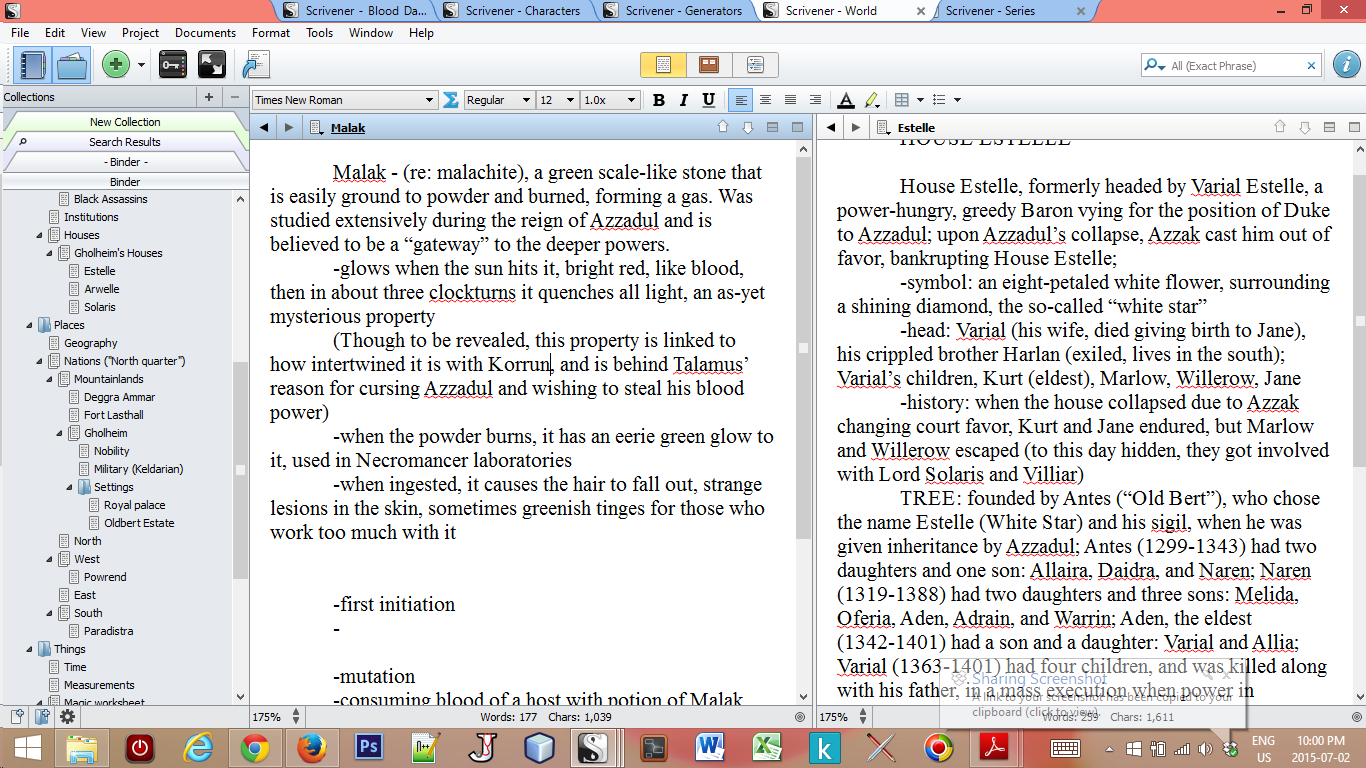Open Microsoft Word from taskbar
1366x768 pixels.
click(x=711, y=747)
